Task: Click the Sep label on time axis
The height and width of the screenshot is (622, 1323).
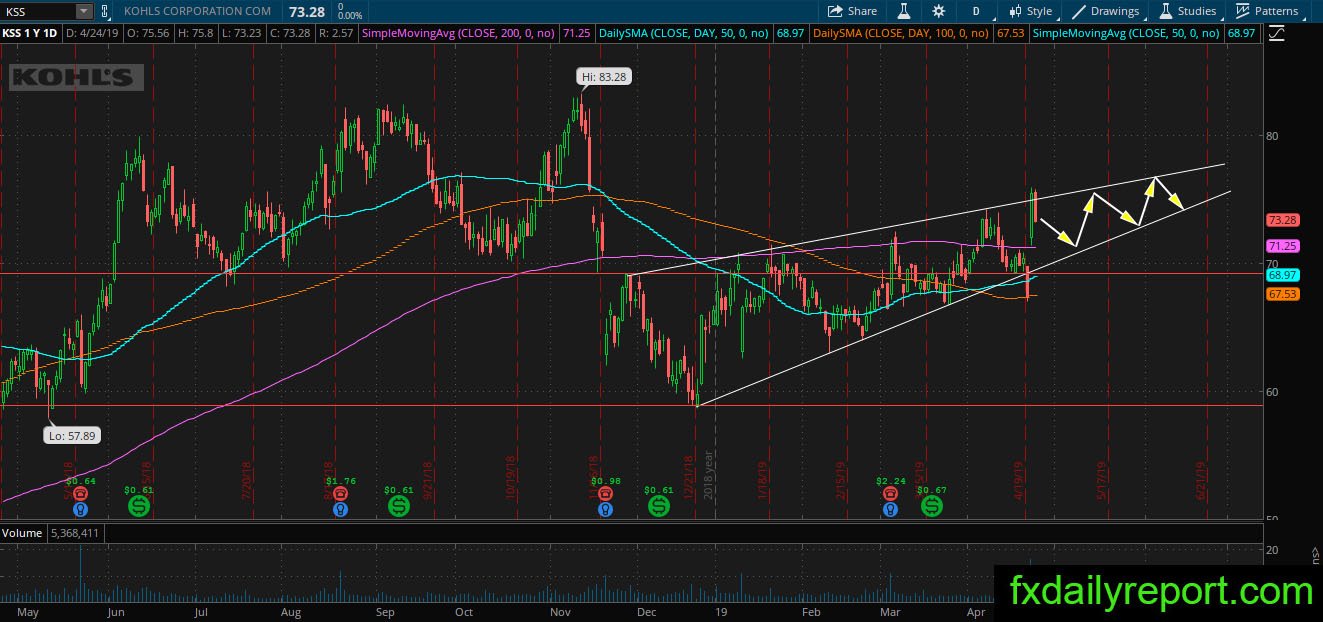Action: pos(385,611)
